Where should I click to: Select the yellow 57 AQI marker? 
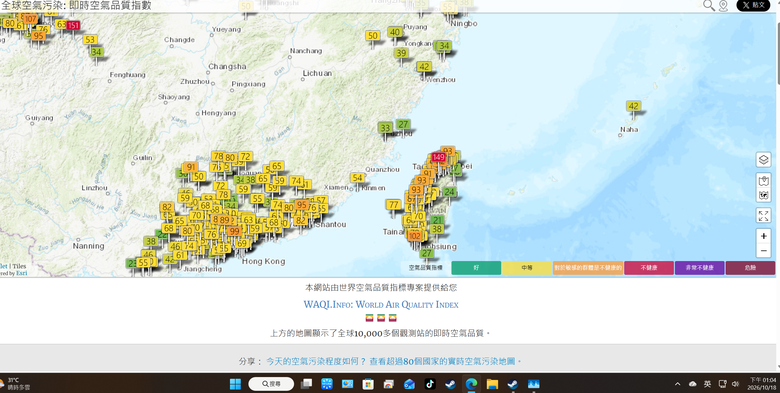coord(321,200)
